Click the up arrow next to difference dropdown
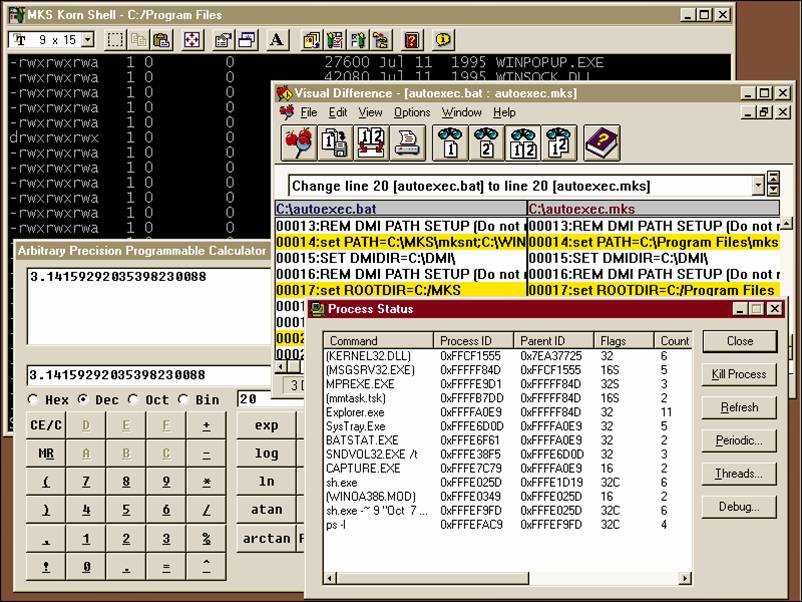802x602 pixels. pyautogui.click(x=773, y=177)
